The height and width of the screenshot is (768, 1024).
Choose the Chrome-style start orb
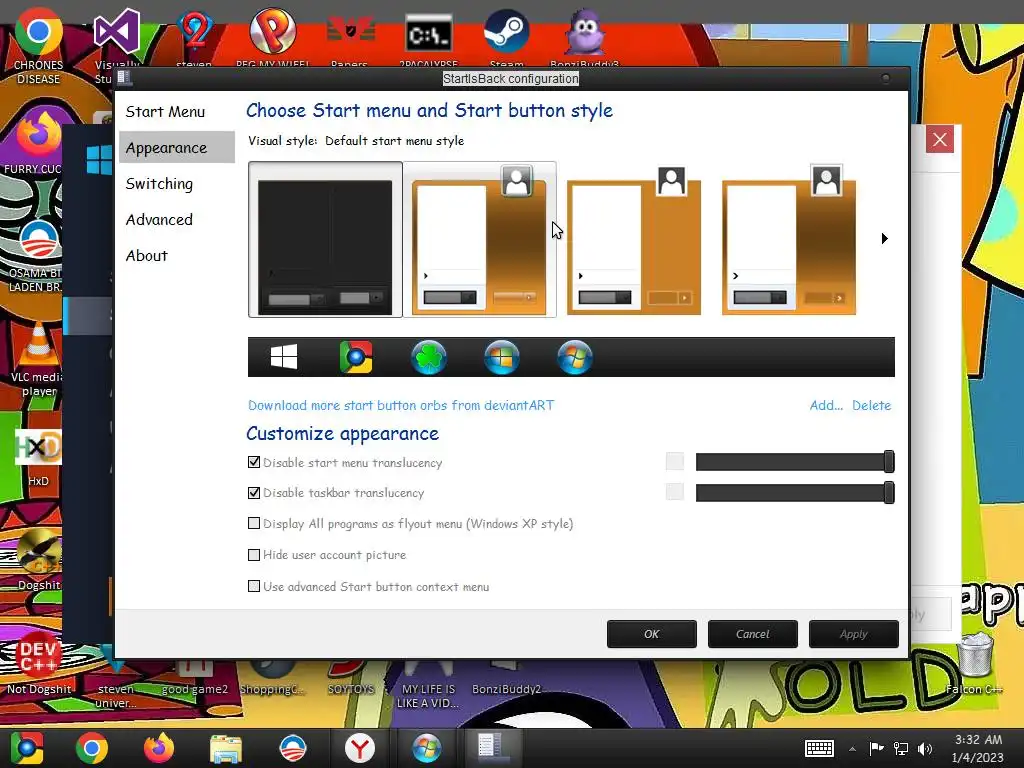click(x=356, y=357)
